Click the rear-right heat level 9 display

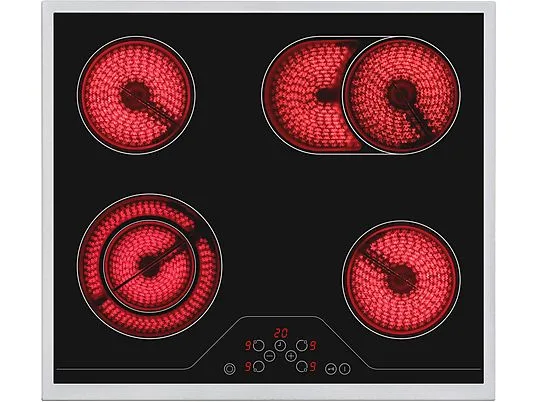[x=312, y=346]
